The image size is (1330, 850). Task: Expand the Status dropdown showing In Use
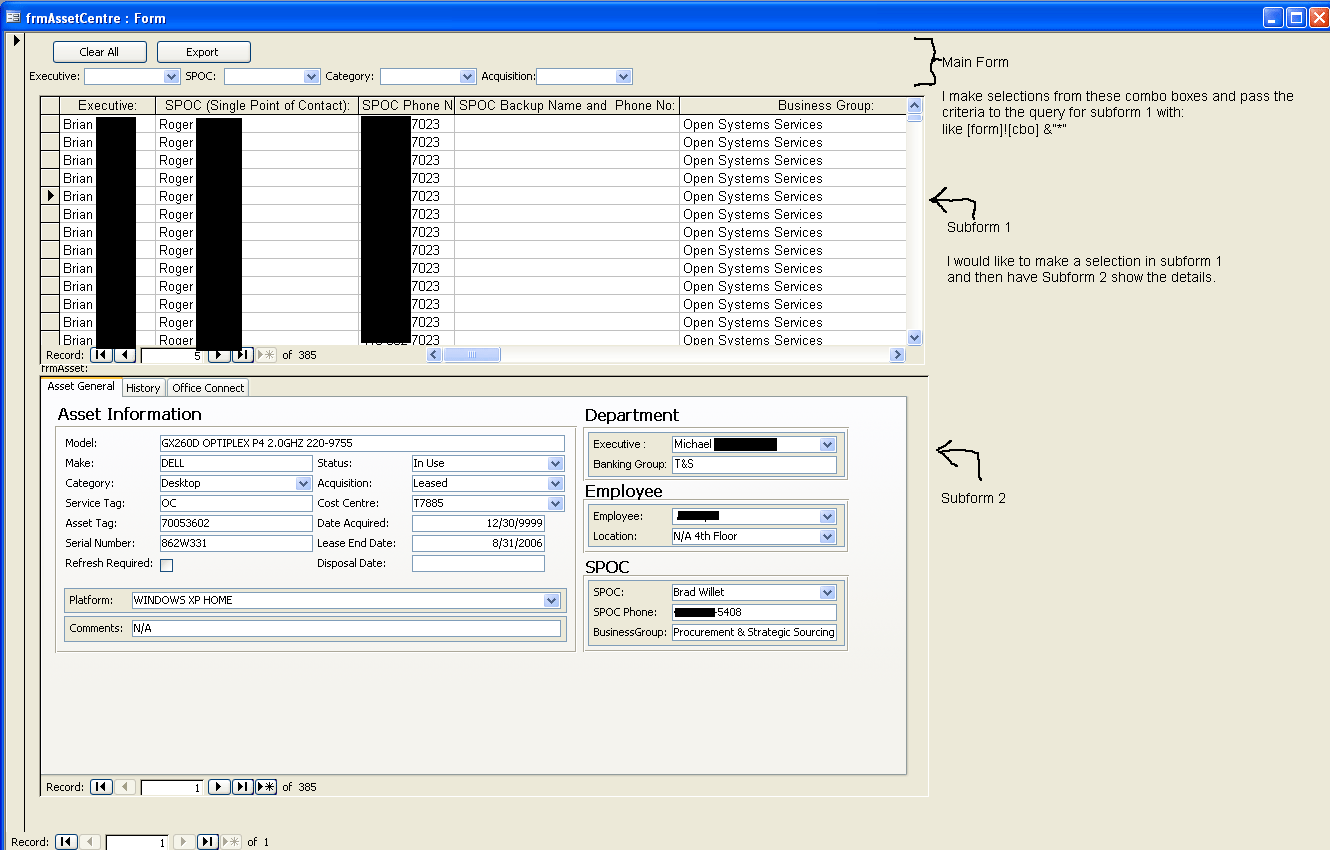tap(556, 464)
